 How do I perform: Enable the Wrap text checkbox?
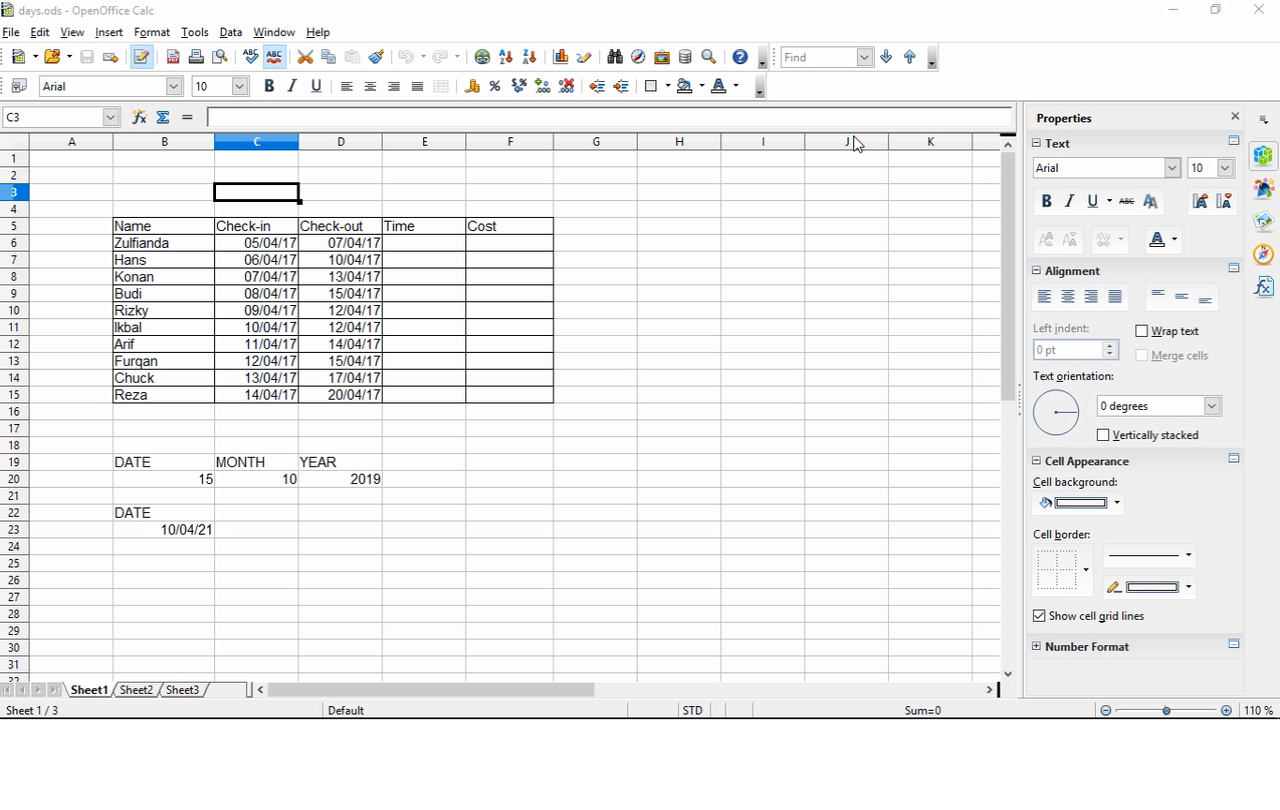coord(1141,330)
